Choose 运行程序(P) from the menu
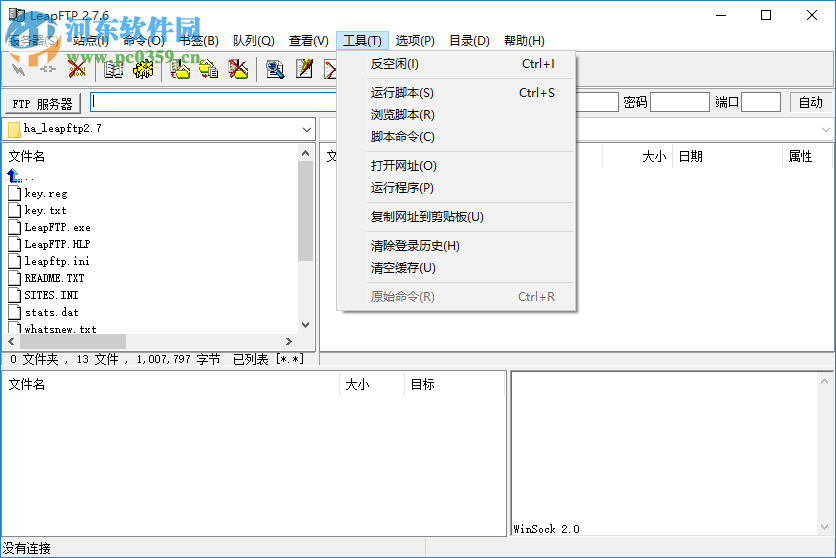This screenshot has height=558, width=836. click(456, 188)
